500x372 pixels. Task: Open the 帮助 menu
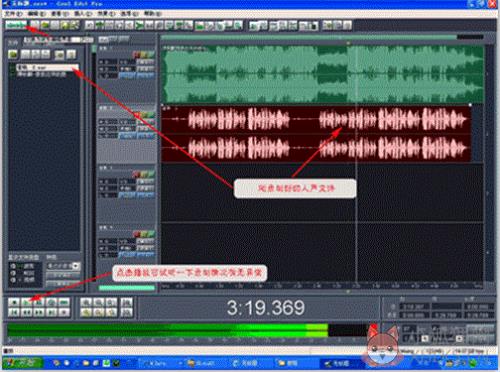pos(152,14)
